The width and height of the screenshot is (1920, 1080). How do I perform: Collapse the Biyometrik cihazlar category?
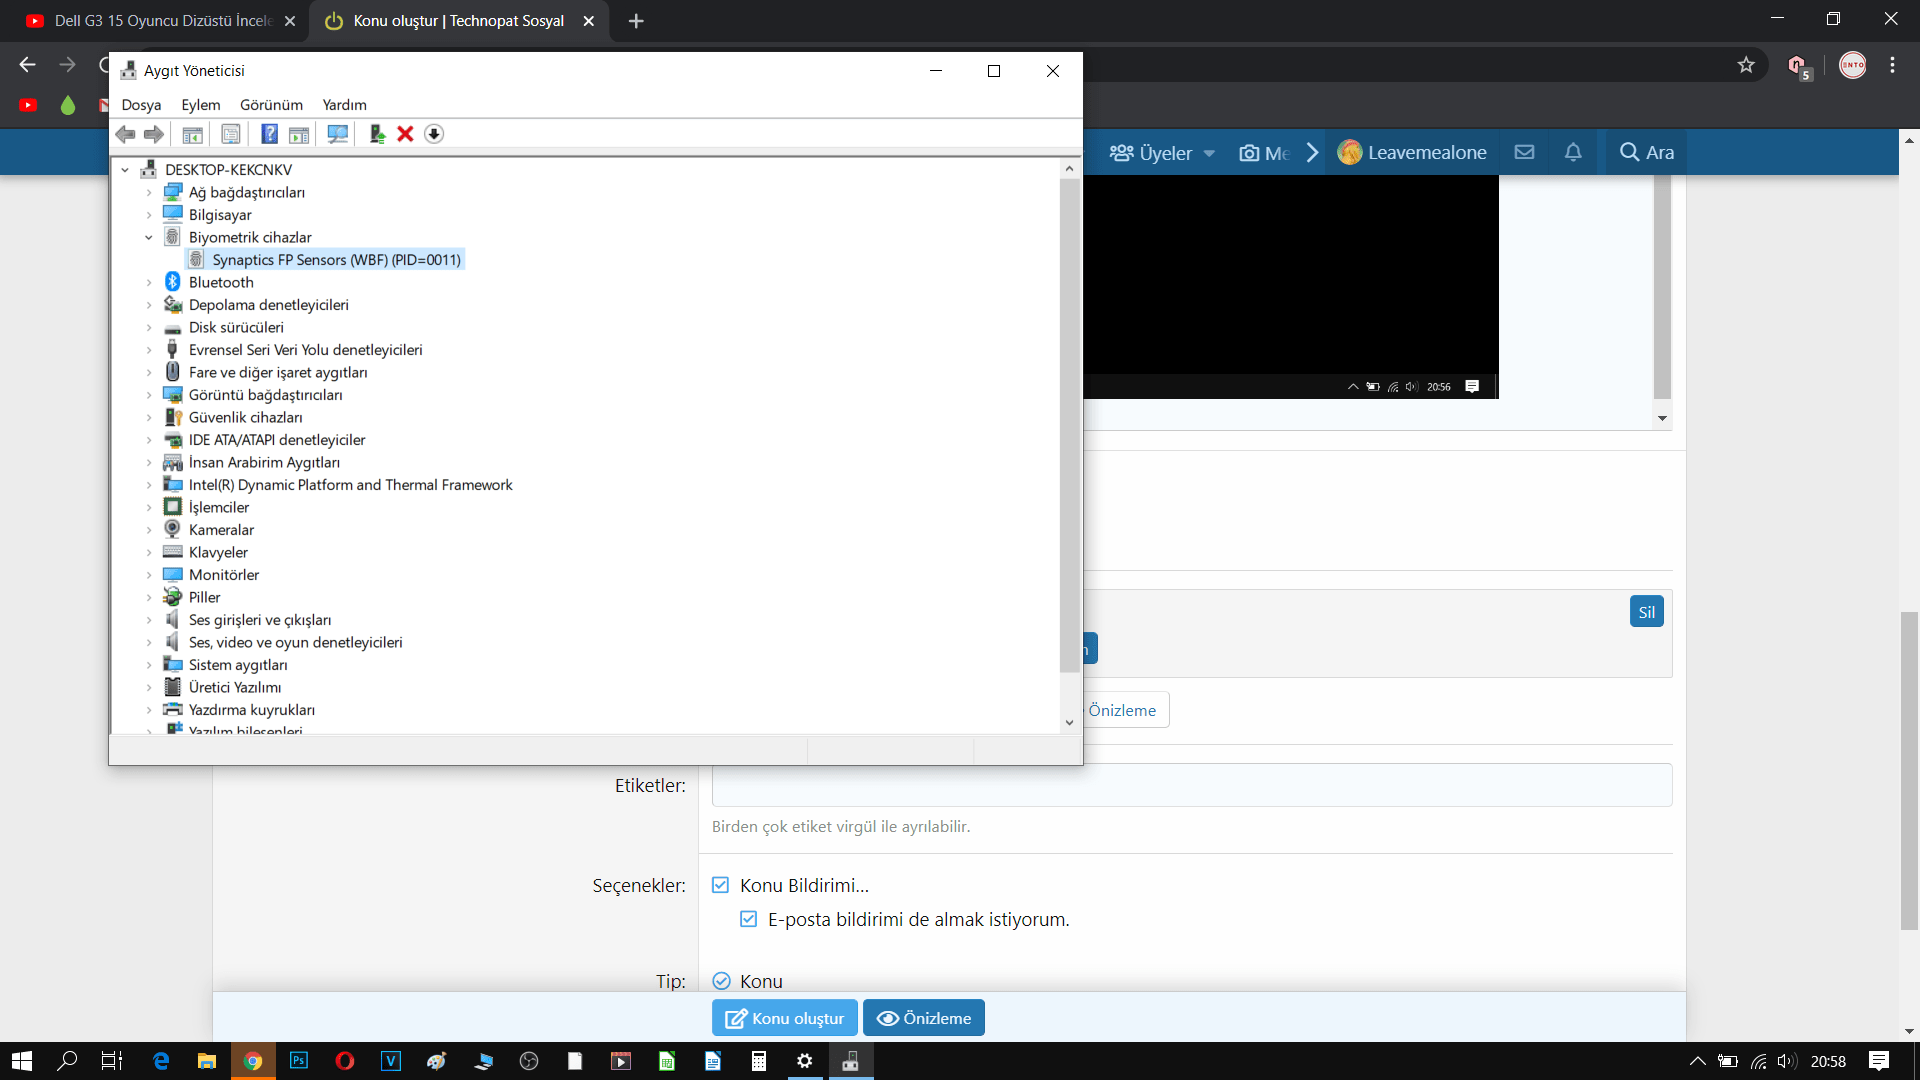tap(149, 238)
